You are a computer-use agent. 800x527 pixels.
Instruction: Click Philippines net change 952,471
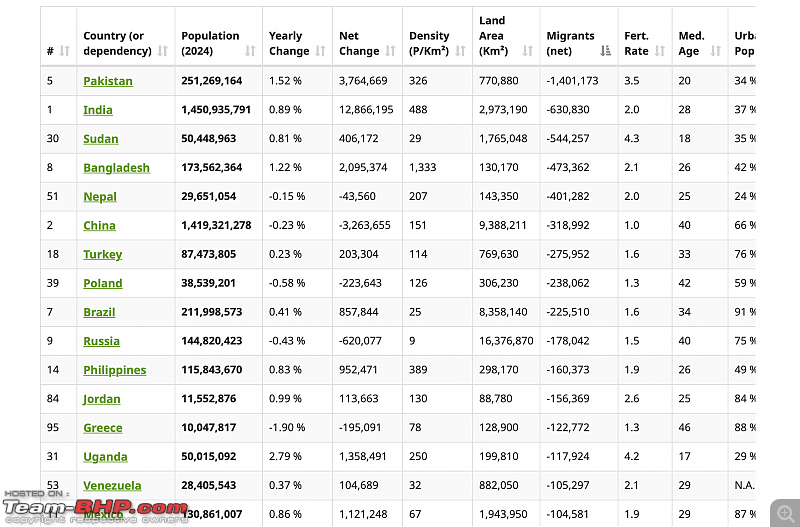(x=358, y=370)
